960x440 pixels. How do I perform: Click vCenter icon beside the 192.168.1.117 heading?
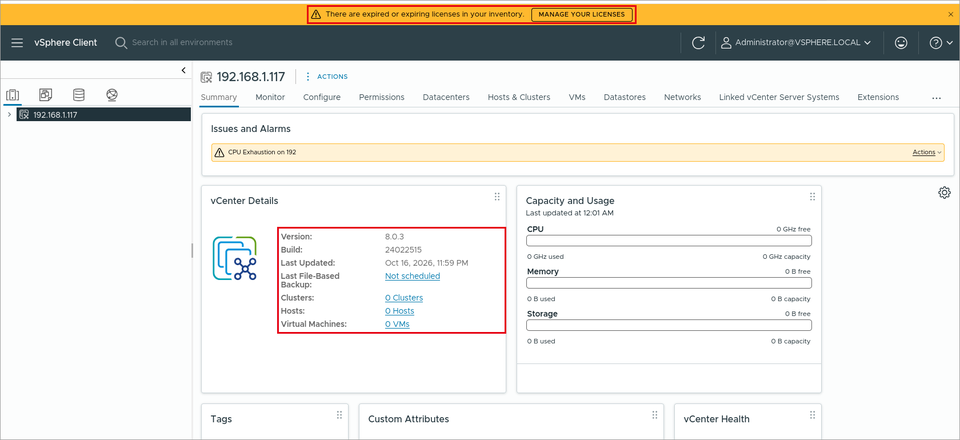click(206, 76)
